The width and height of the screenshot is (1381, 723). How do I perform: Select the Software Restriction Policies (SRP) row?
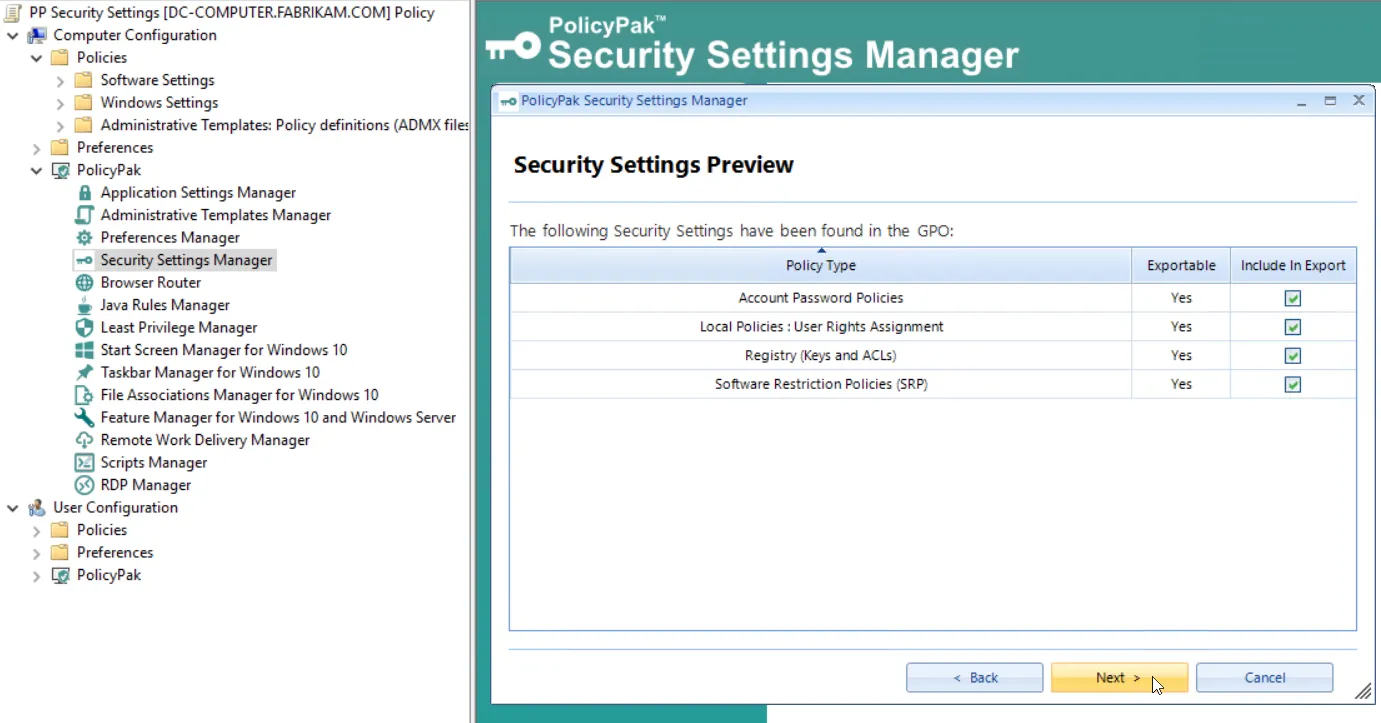(x=933, y=384)
